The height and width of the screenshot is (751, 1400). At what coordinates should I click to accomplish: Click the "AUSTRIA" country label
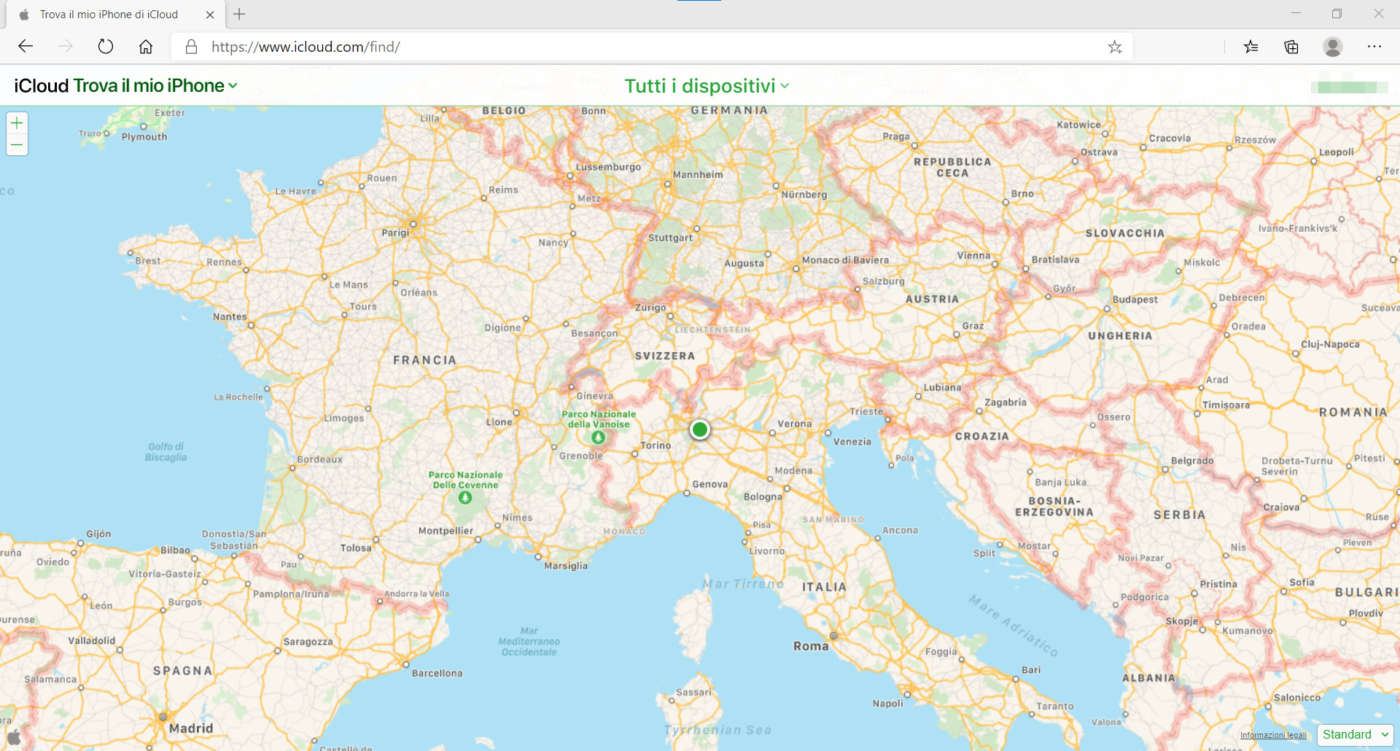click(x=932, y=299)
